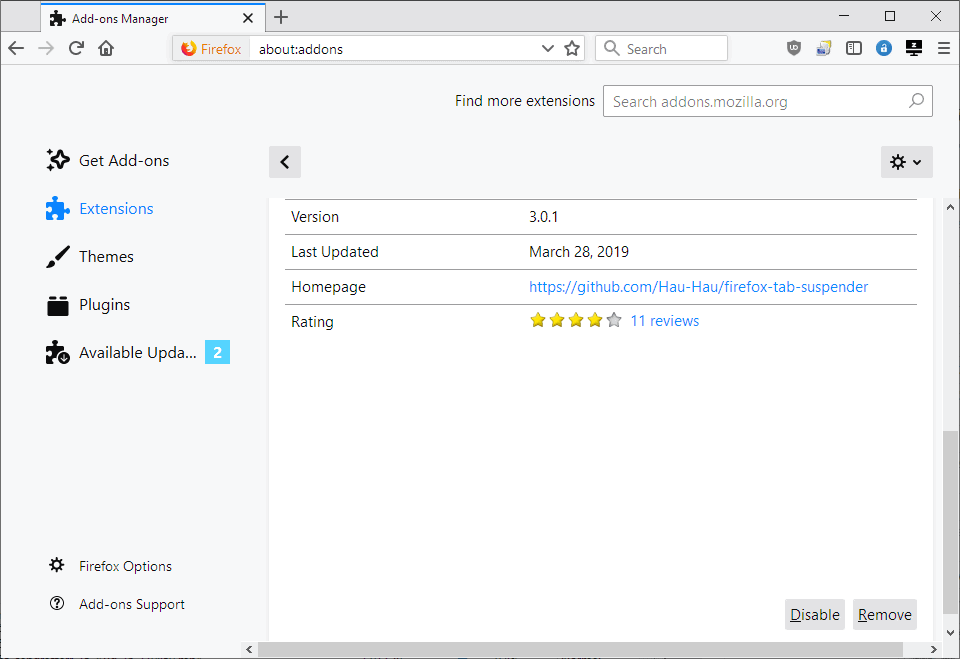Screen dimensions: 960x659
Task: Open the uBlock Origin shield icon
Action: (x=794, y=48)
